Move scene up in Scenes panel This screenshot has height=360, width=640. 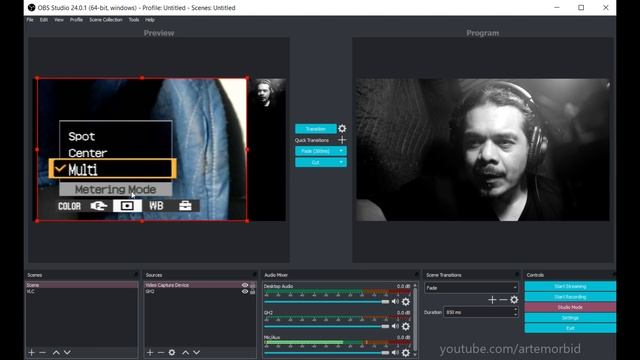pos(56,352)
